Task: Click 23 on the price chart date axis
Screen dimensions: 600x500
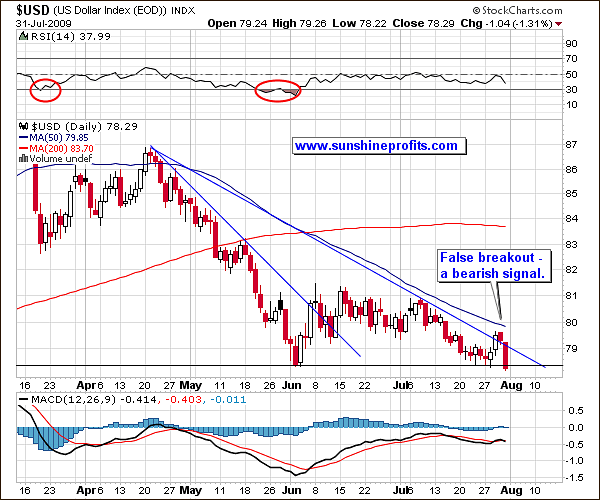Action: [x=49, y=385]
